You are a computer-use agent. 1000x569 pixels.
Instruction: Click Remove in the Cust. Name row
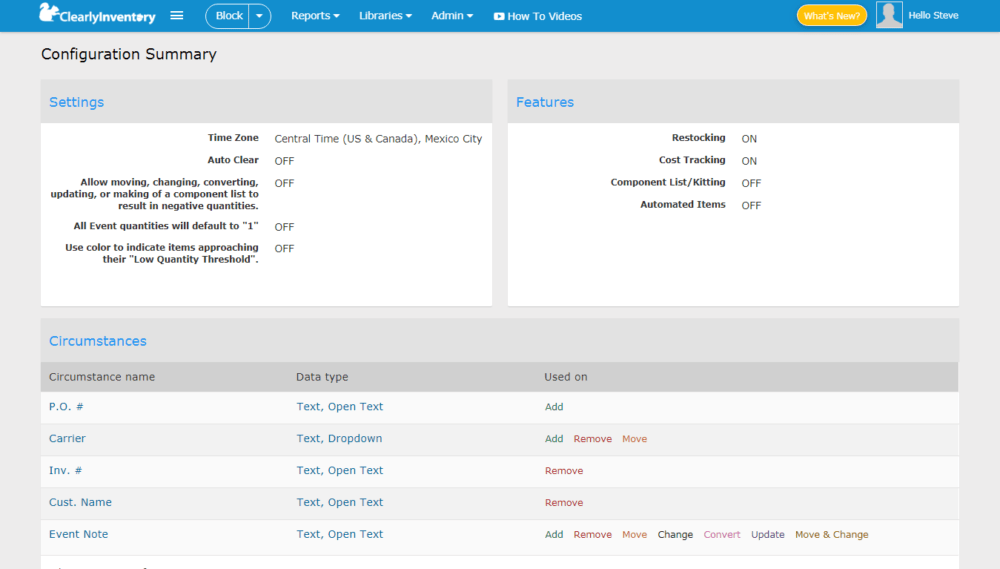(564, 503)
